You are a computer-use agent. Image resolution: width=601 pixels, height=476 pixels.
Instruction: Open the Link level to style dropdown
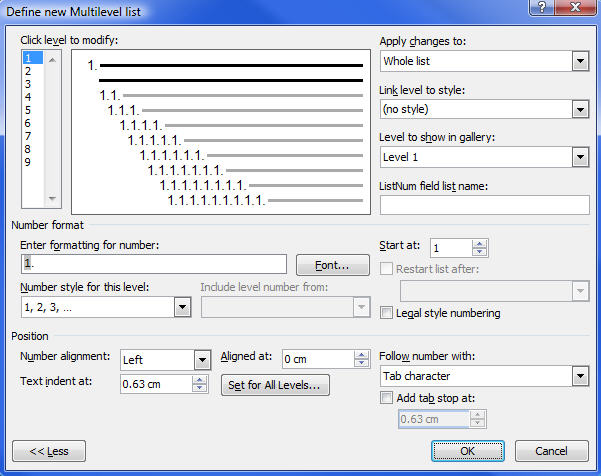pos(580,109)
